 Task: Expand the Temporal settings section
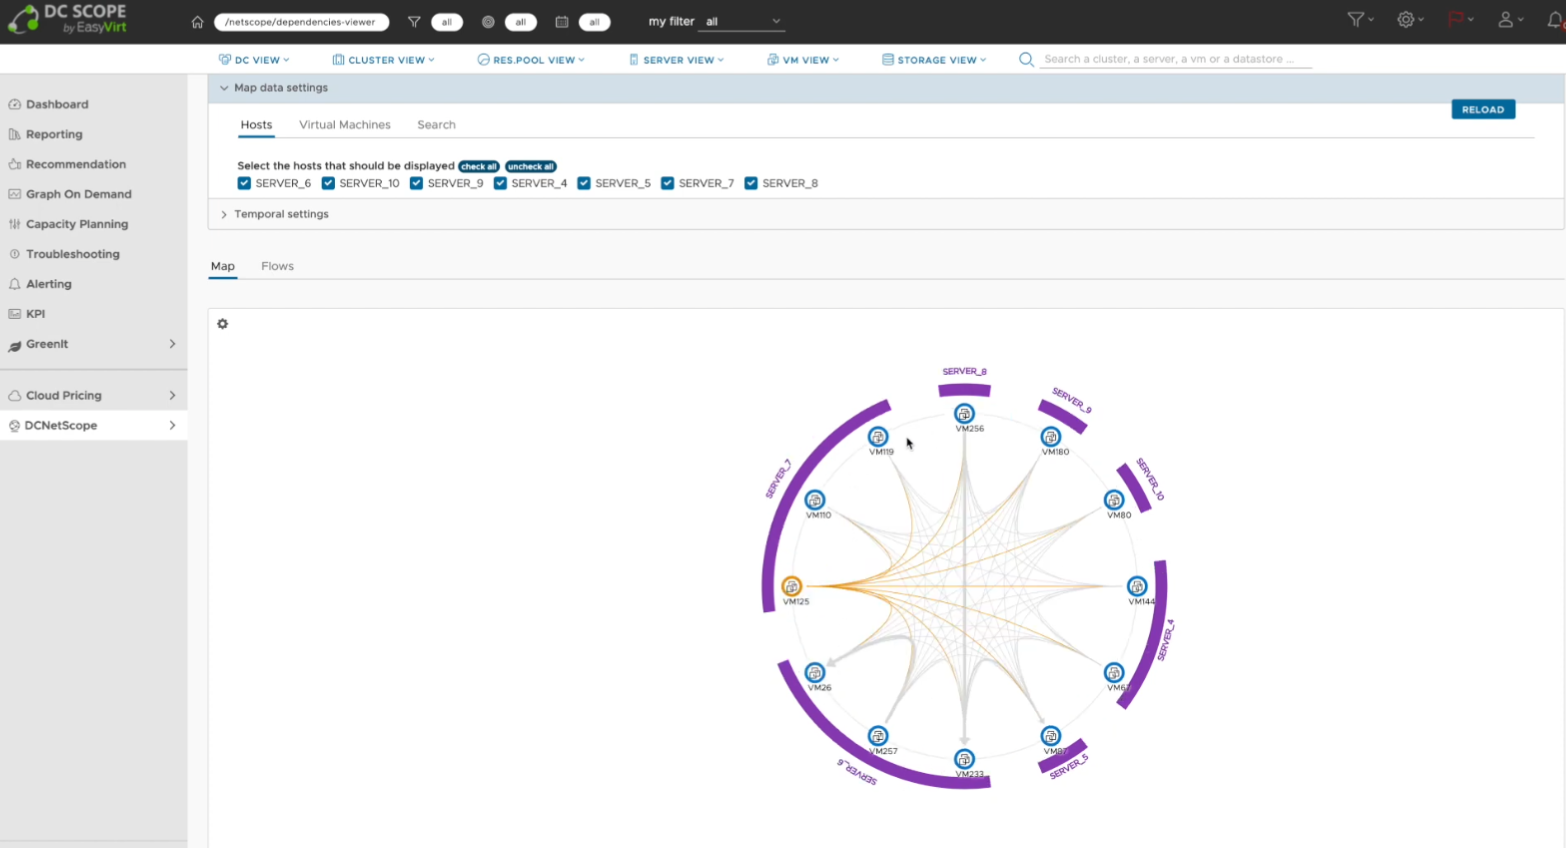tap(280, 214)
